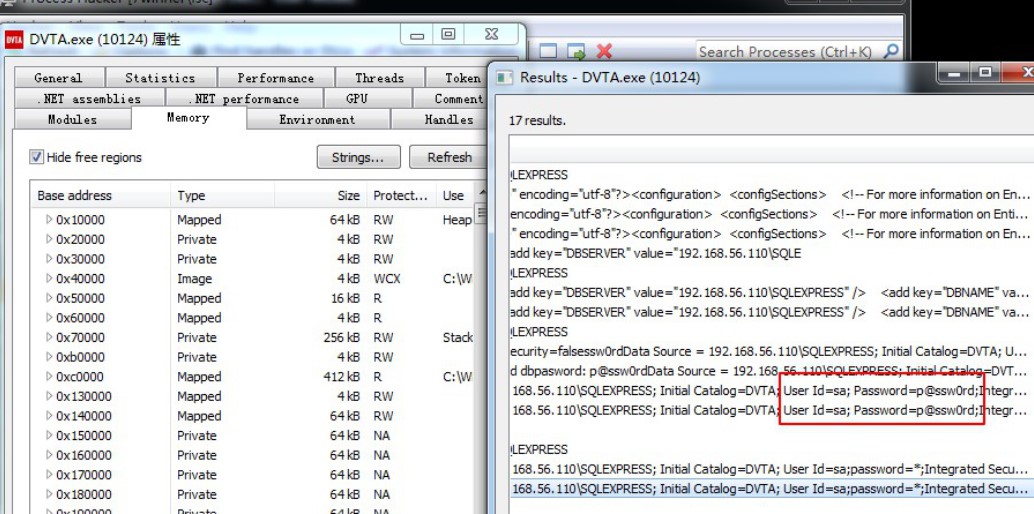Open the General tab

(x=59, y=78)
